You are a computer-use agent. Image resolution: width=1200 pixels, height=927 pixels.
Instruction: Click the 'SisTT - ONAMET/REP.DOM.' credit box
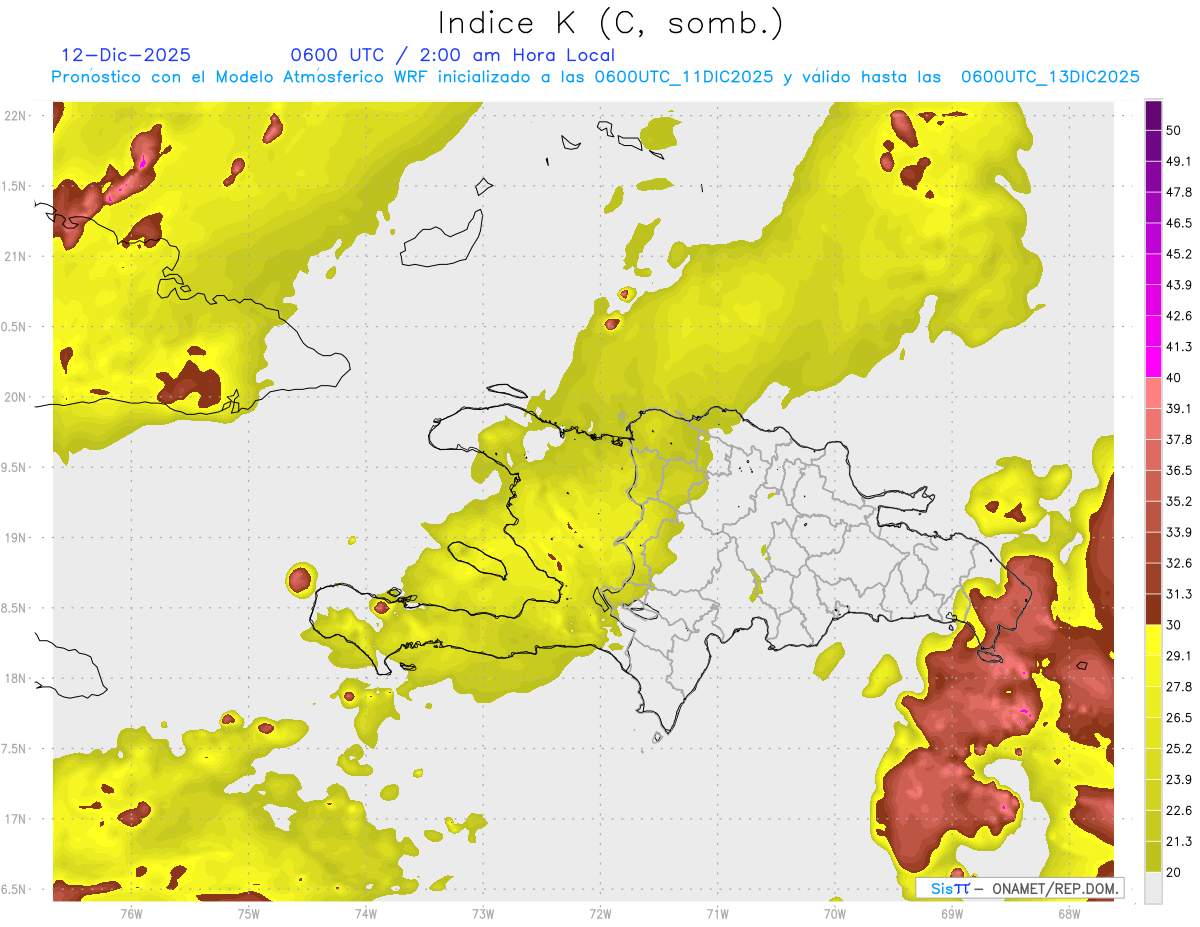pyautogui.click(x=1019, y=888)
